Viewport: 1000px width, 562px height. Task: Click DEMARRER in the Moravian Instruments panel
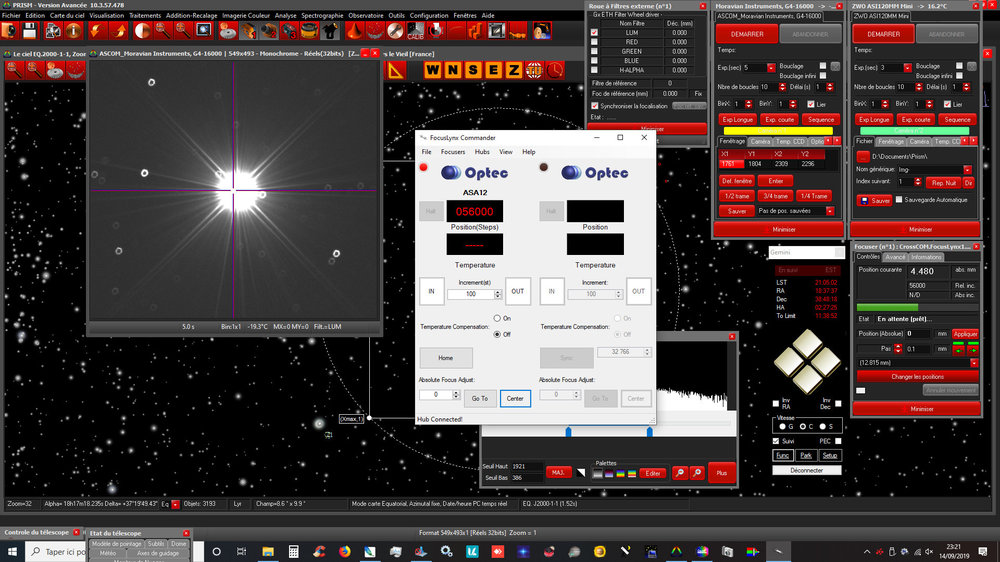point(747,34)
